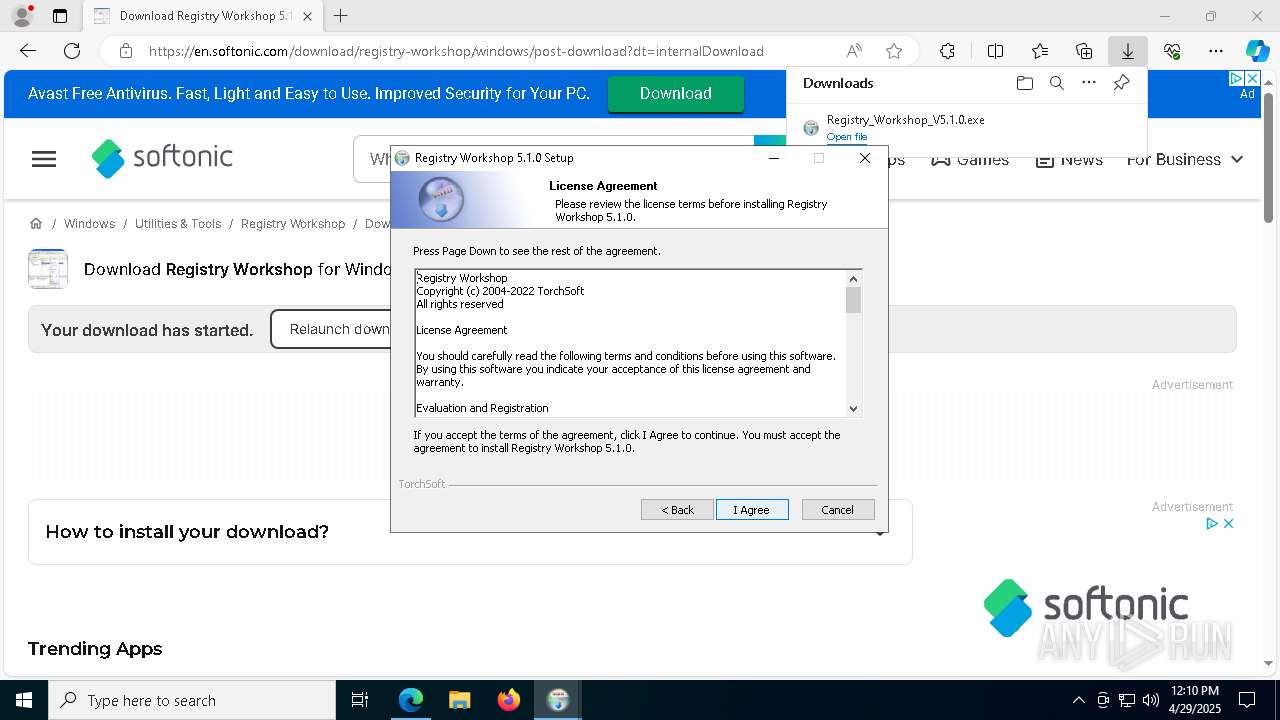Expand For Business dropdown
This screenshot has width=1280, height=720.
(x=1185, y=160)
